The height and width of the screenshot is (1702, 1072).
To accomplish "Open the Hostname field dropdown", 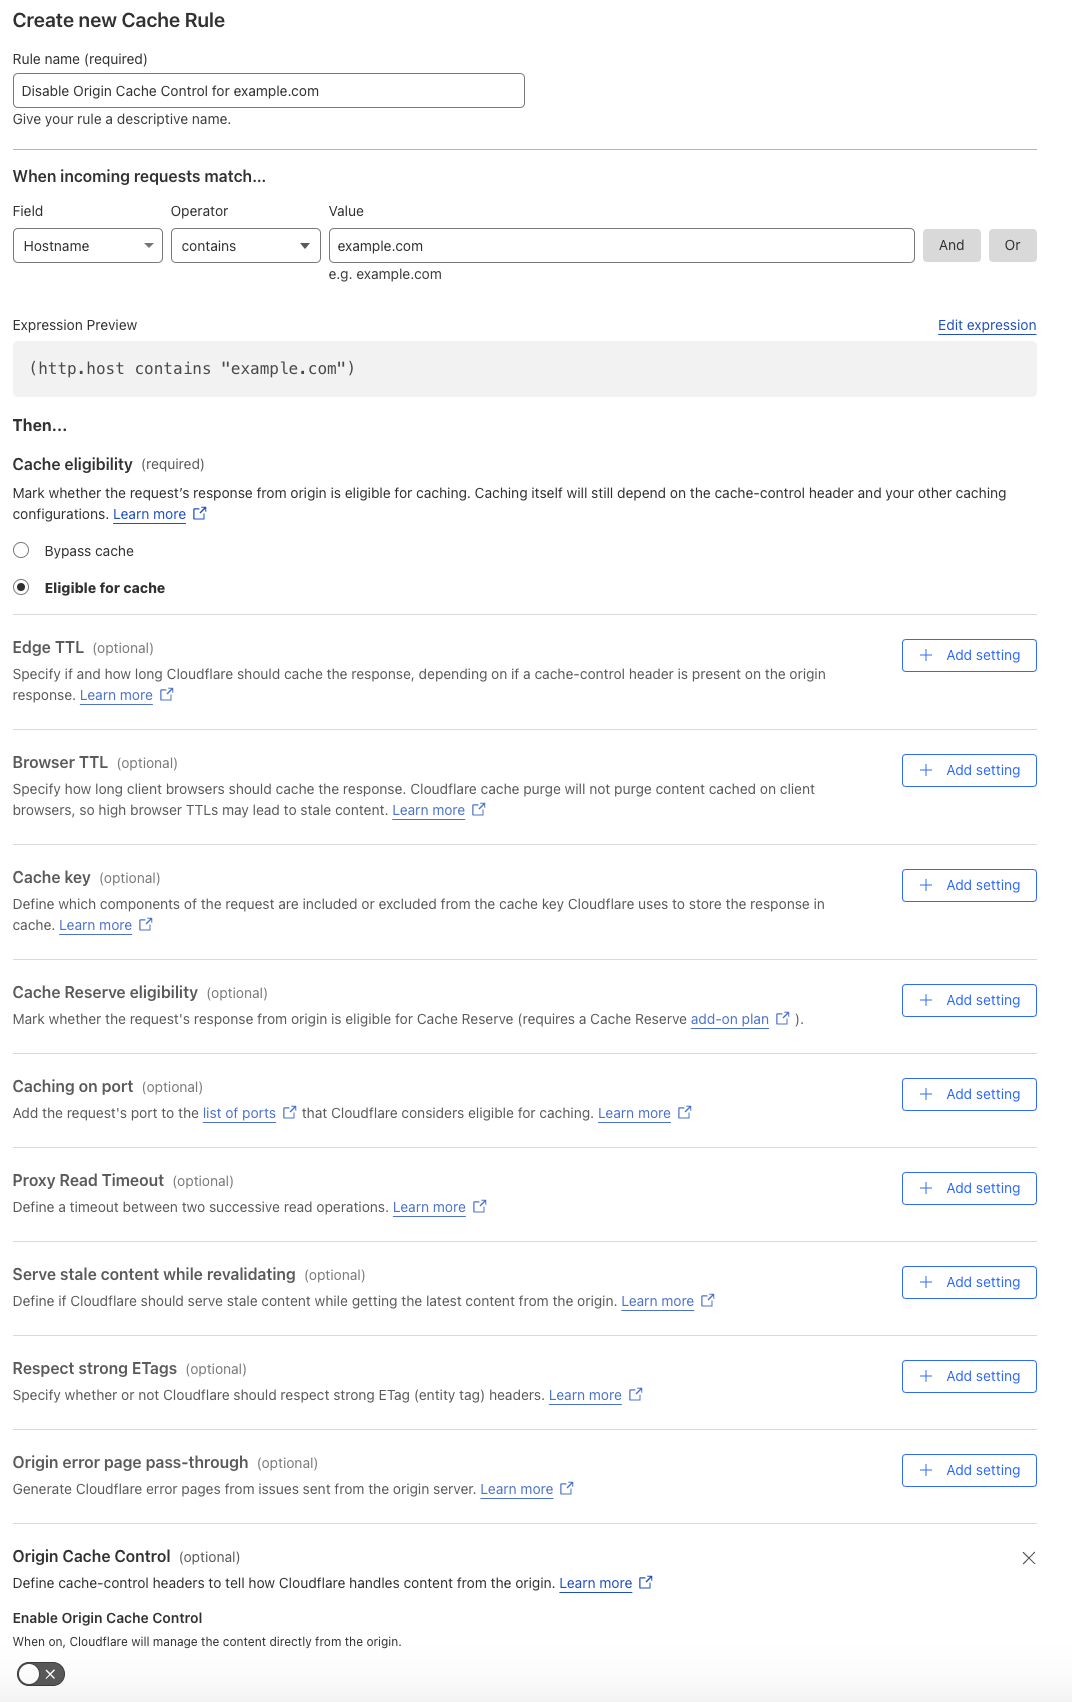I will (x=88, y=246).
